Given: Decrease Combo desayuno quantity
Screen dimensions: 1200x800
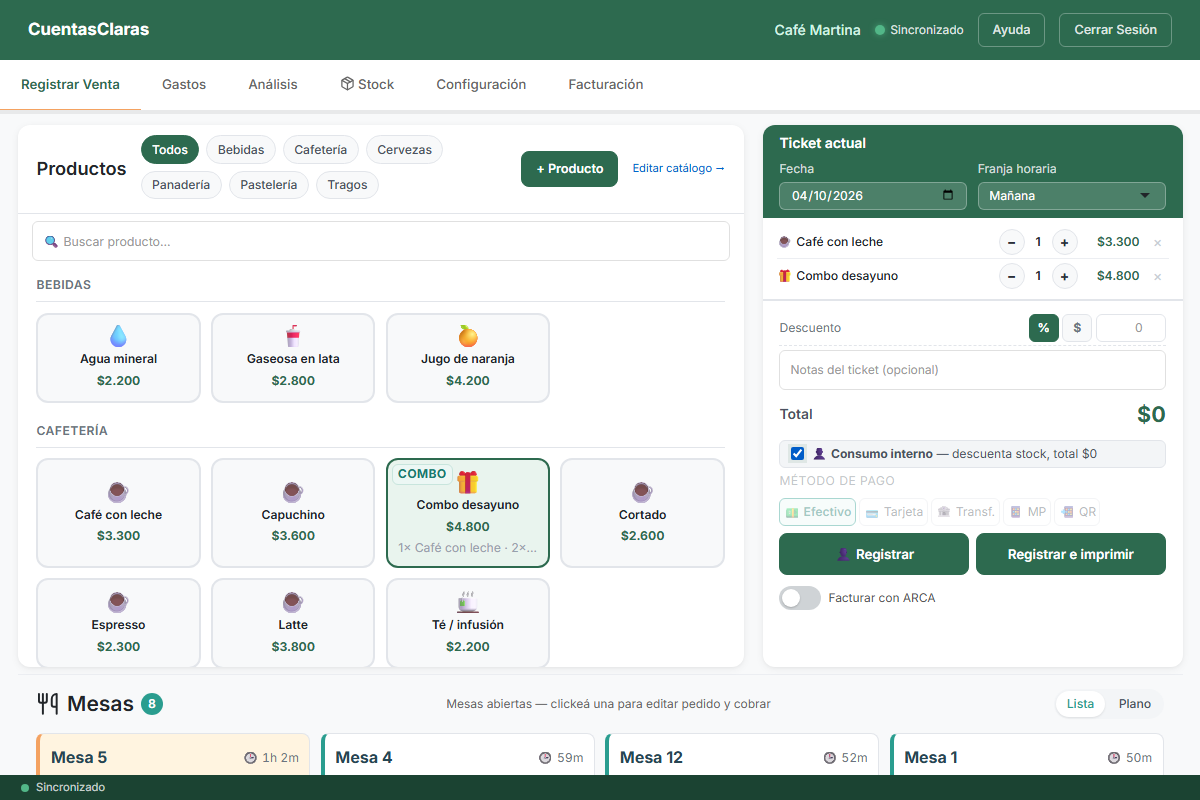Looking at the screenshot, I should [x=1012, y=276].
